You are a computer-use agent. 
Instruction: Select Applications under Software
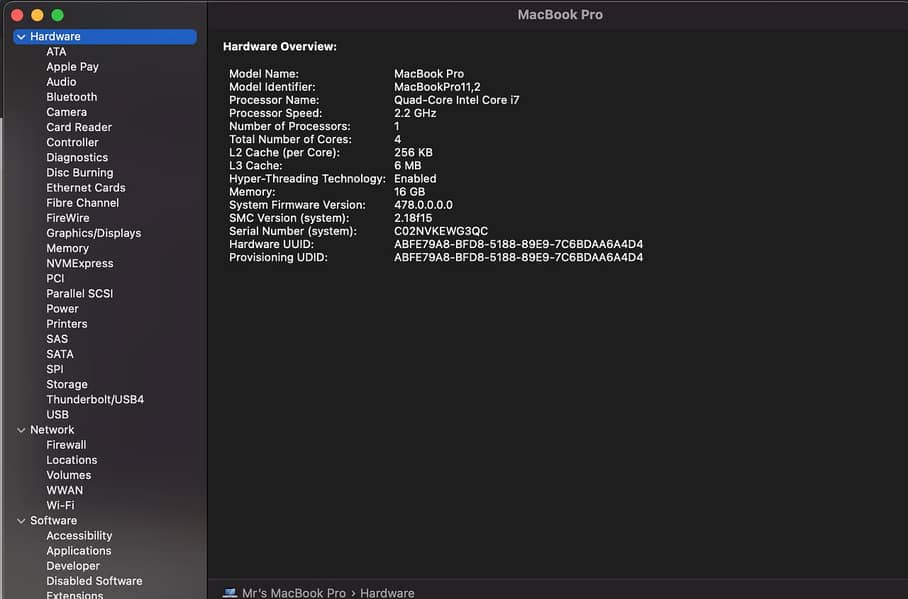79,551
